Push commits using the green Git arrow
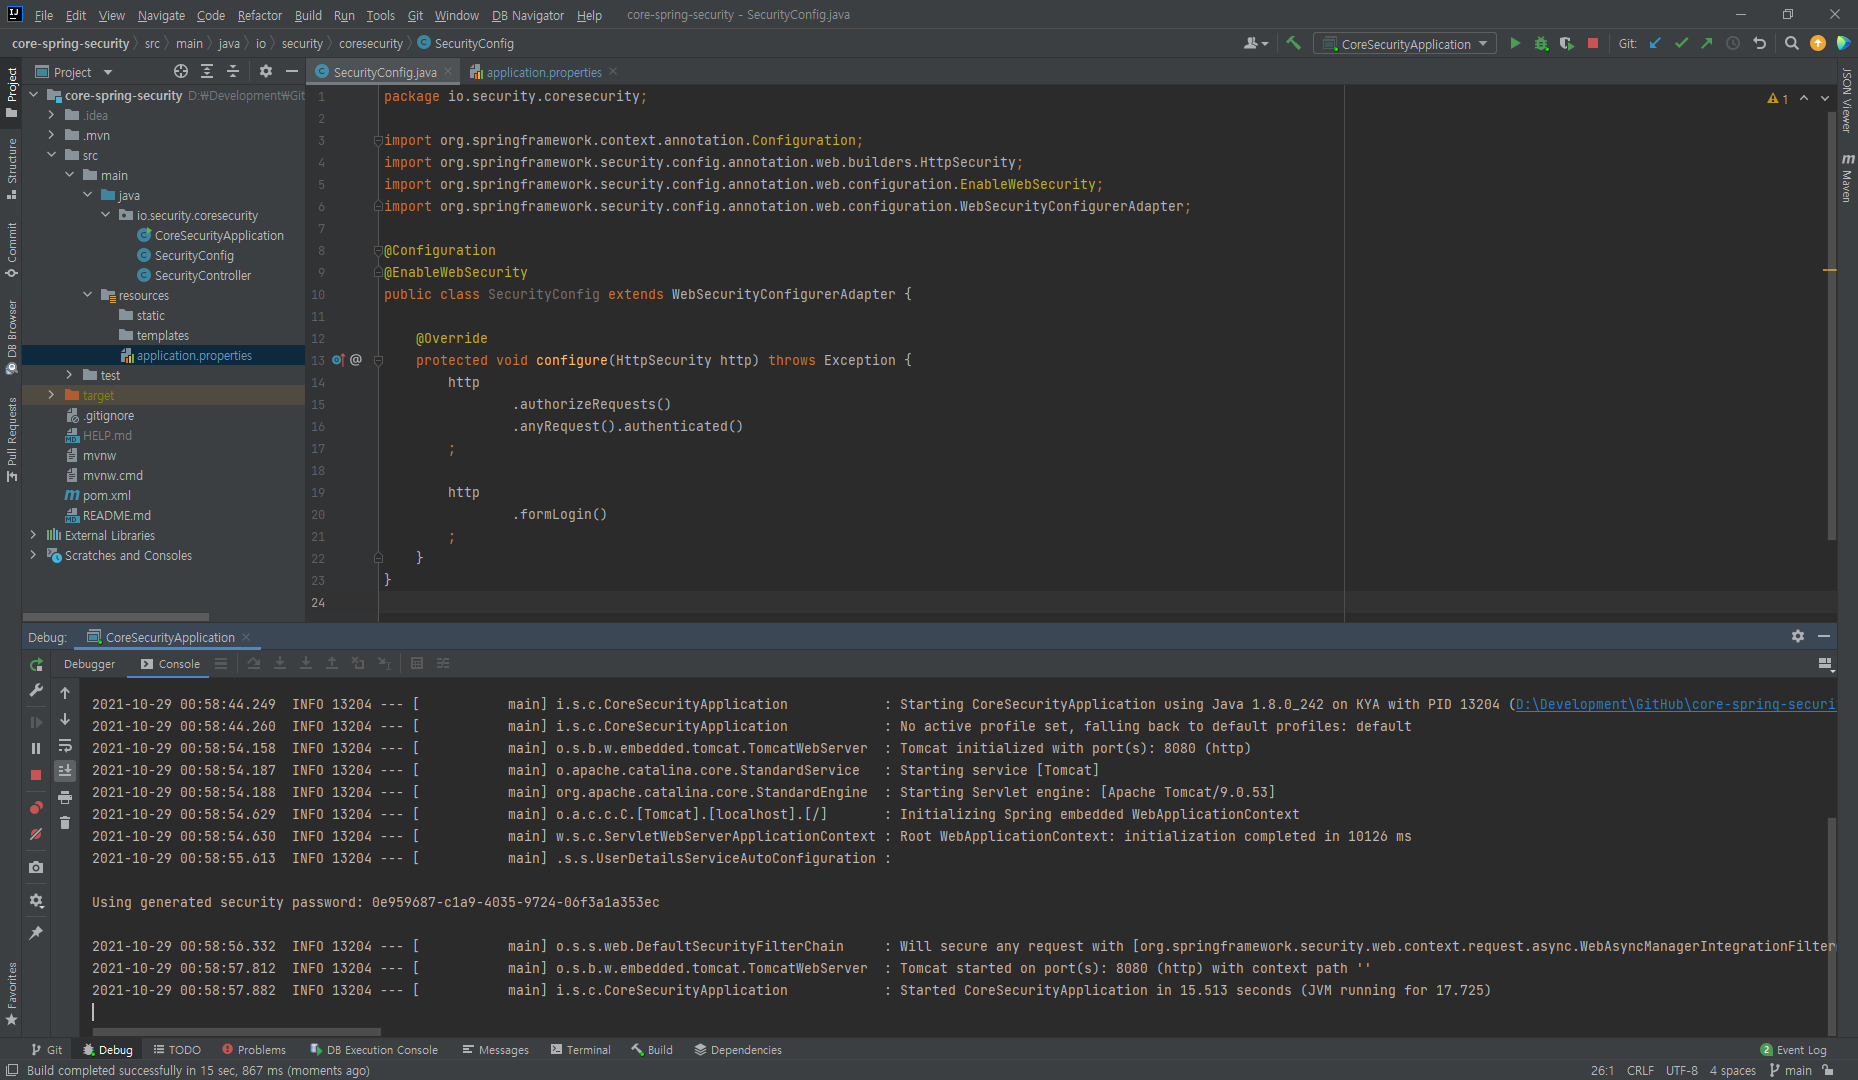 click(1707, 44)
